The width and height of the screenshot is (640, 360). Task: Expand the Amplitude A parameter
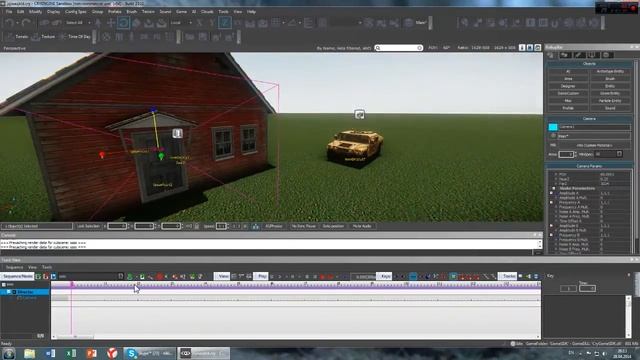pyautogui.click(x=551, y=193)
